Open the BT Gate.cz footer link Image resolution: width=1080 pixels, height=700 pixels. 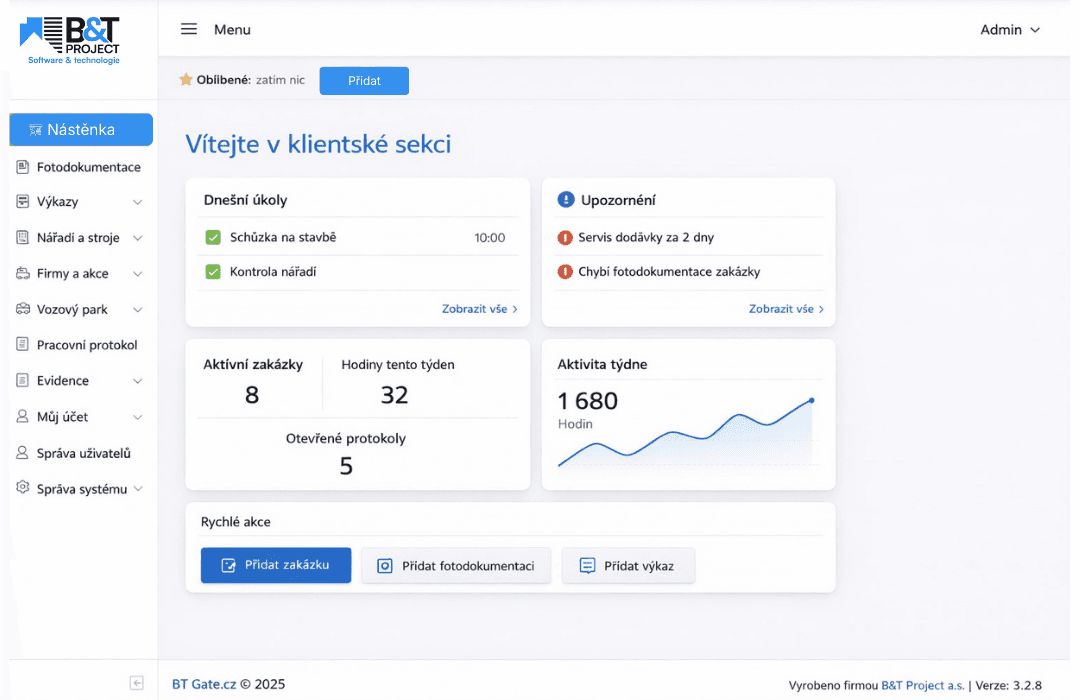pyautogui.click(x=203, y=684)
